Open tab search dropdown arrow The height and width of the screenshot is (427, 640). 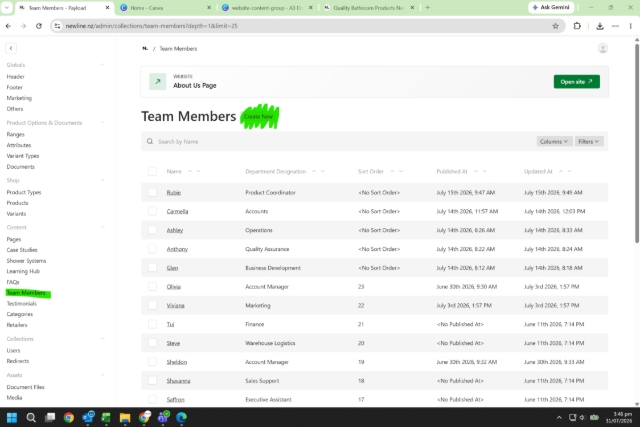(7, 7)
